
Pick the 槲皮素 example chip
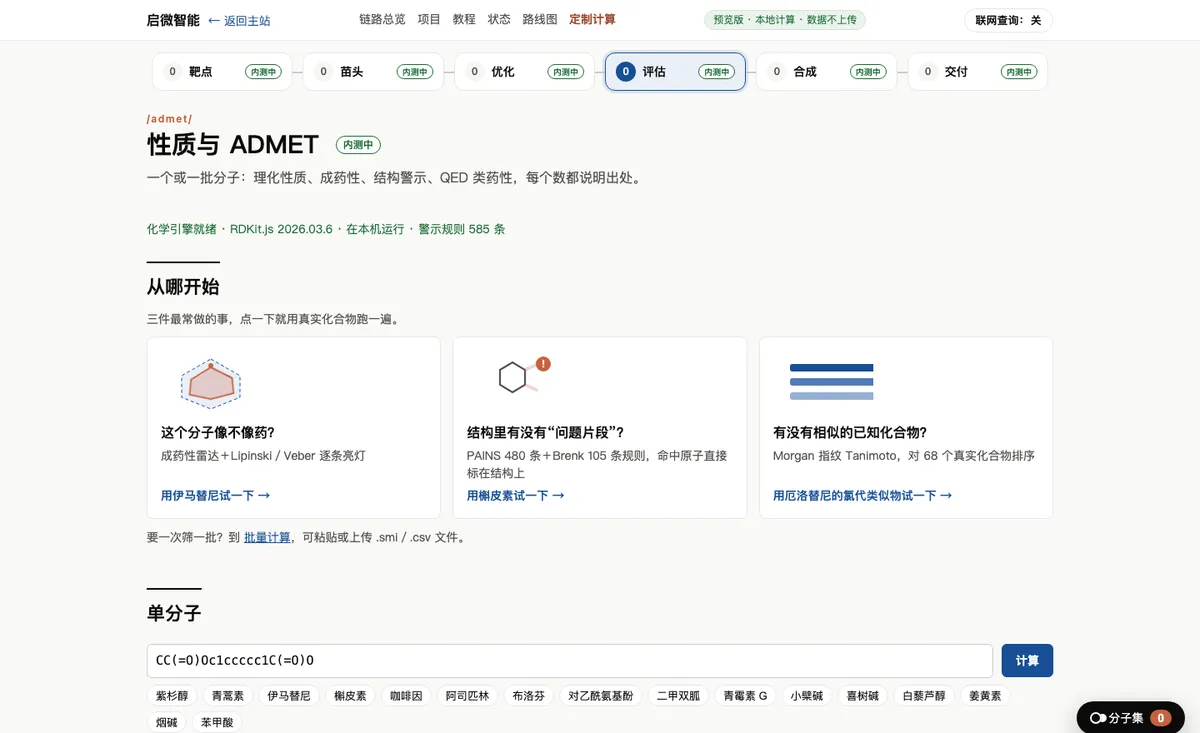[350, 696]
